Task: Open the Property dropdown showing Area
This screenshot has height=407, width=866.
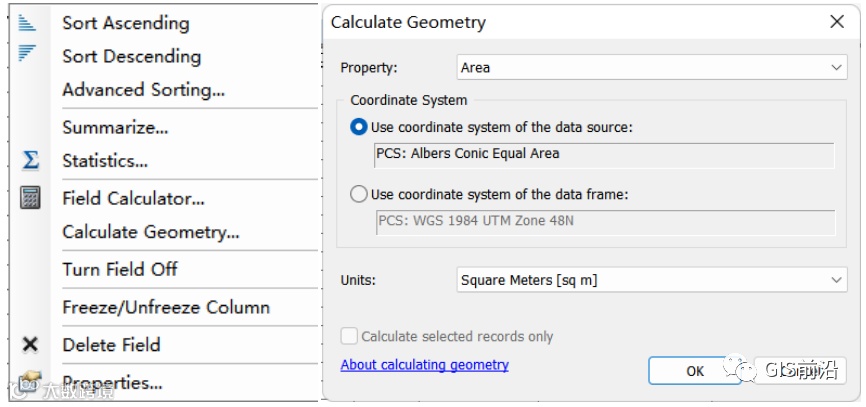Action: (652, 68)
